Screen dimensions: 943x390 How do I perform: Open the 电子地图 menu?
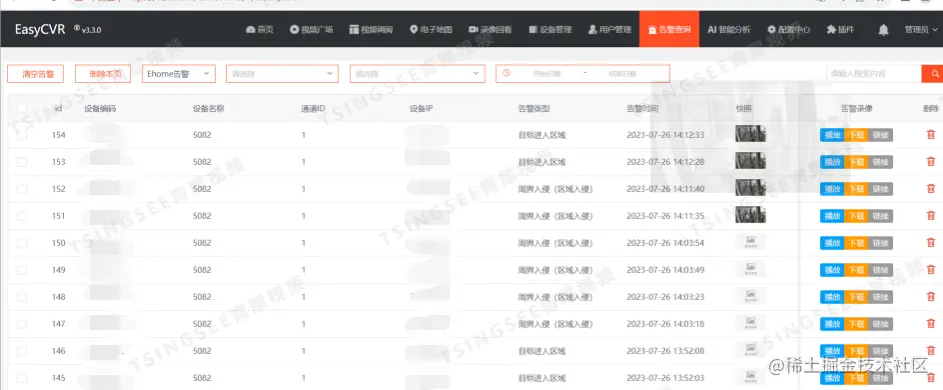click(431, 29)
